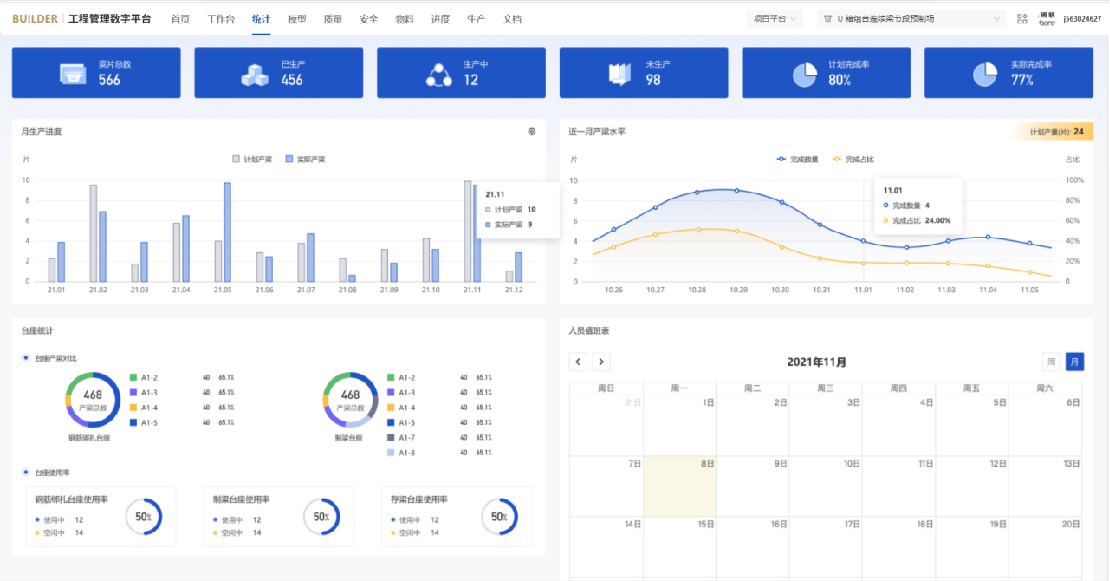Click the 计划完成率 80% pie icon
Image resolution: width=1110 pixels, height=581 pixels.
click(x=804, y=74)
